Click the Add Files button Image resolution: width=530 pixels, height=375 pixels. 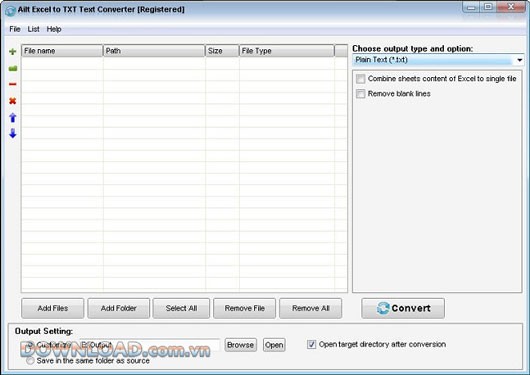coord(52,308)
